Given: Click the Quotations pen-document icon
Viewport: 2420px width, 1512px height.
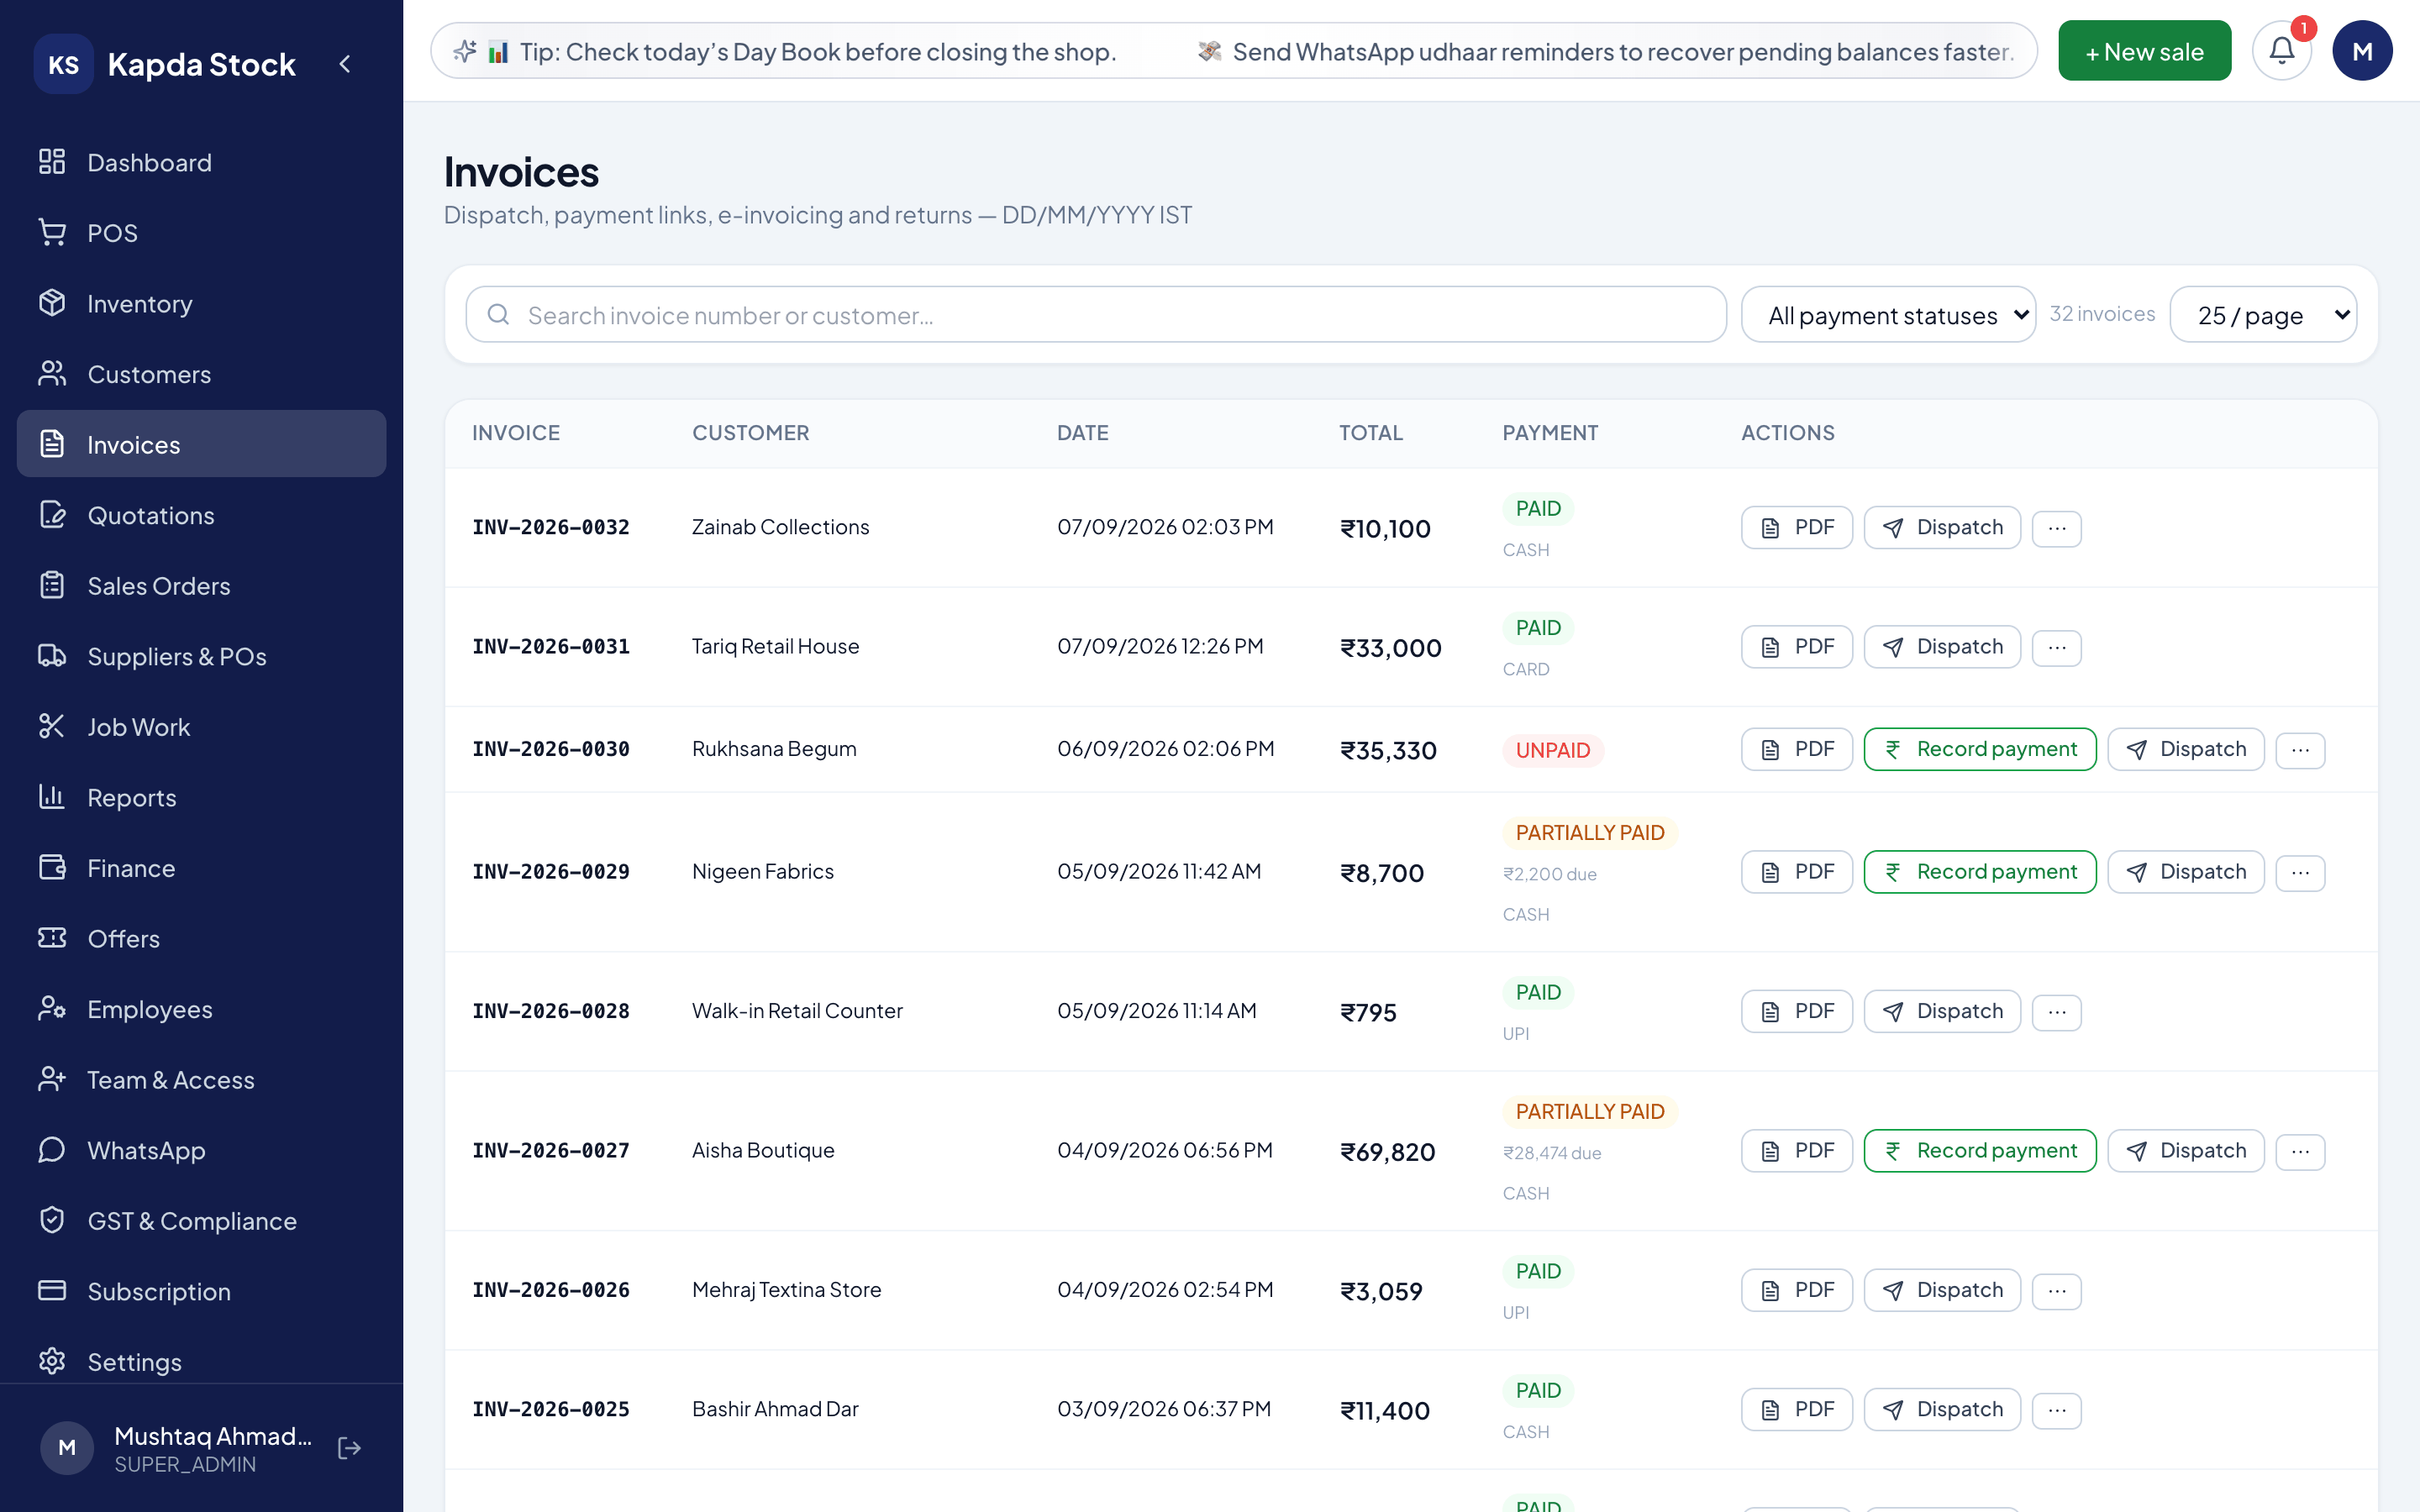Looking at the screenshot, I should (52, 515).
